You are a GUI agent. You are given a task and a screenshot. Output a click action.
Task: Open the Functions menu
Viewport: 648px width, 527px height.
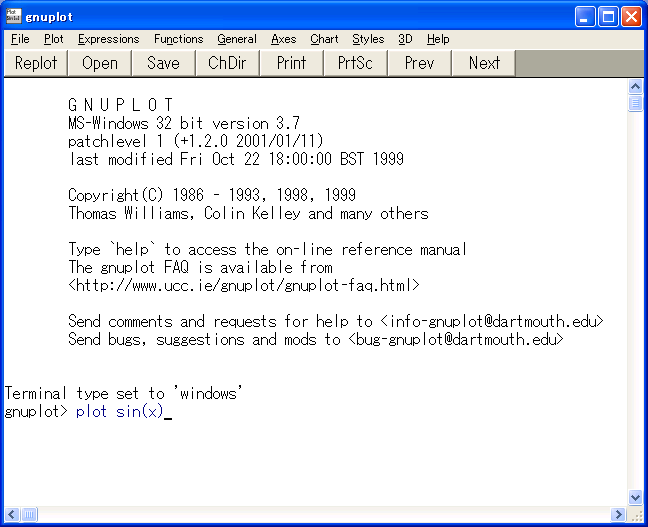(x=179, y=39)
